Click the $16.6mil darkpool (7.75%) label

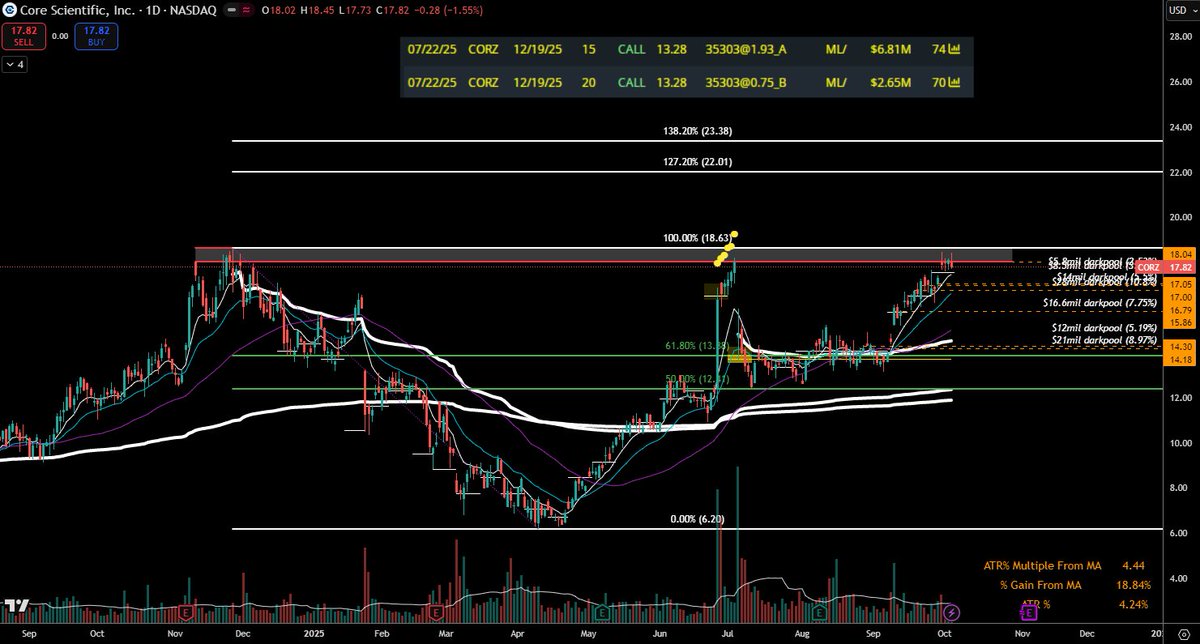tap(1100, 302)
